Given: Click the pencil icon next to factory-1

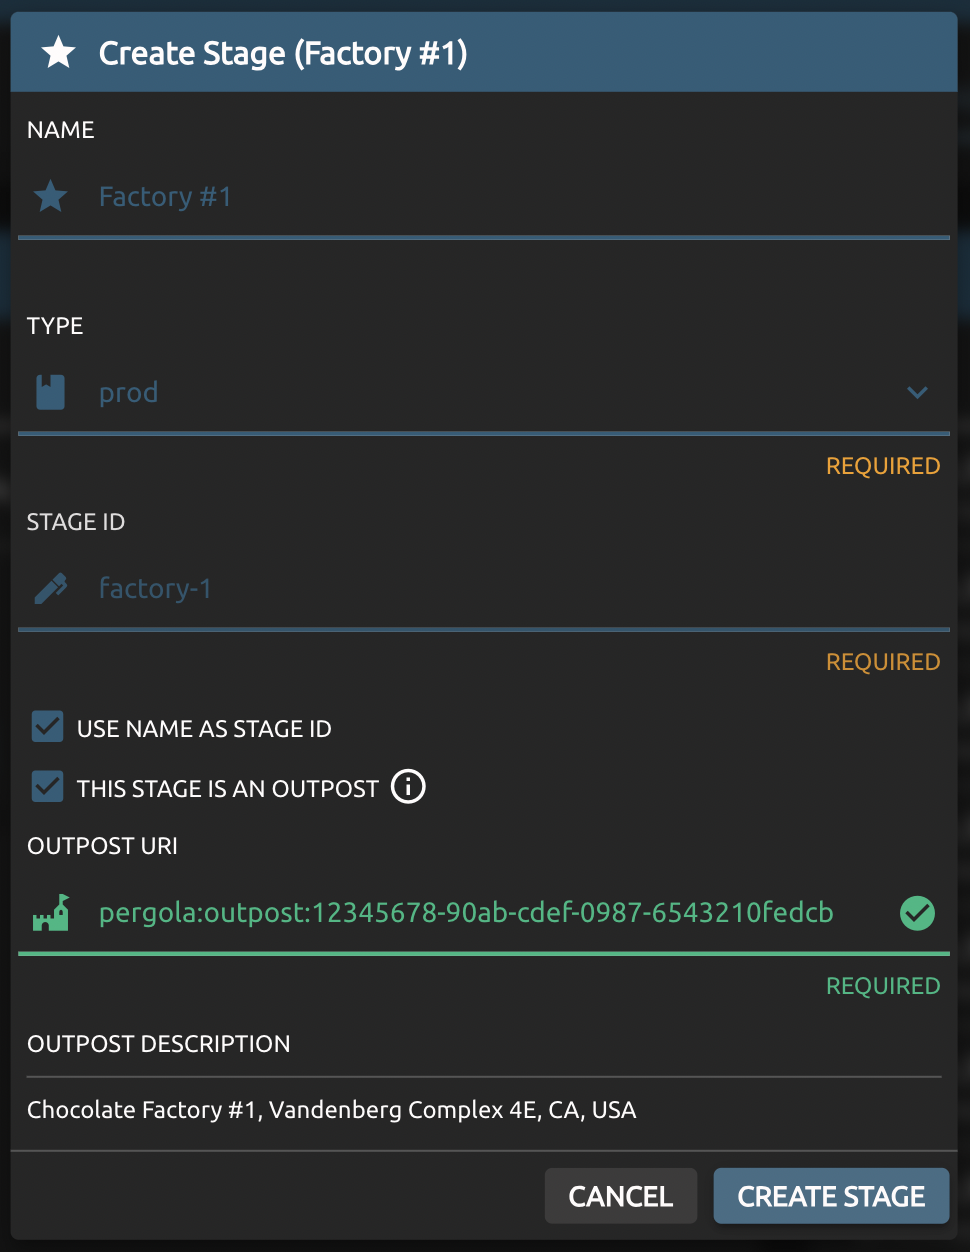Looking at the screenshot, I should [51, 588].
